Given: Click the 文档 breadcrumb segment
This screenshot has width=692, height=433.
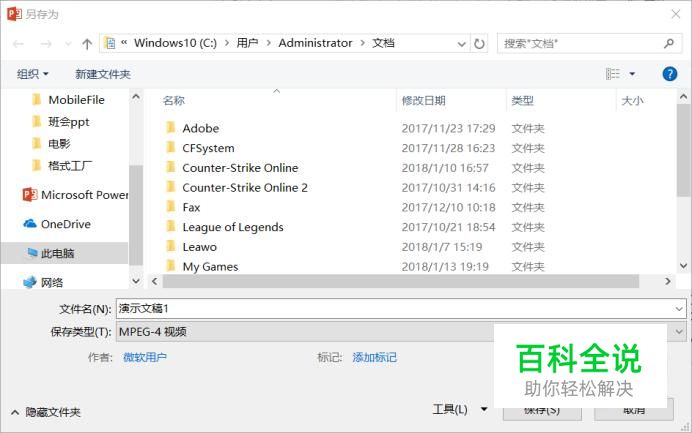Looking at the screenshot, I should pyautogui.click(x=383, y=43).
